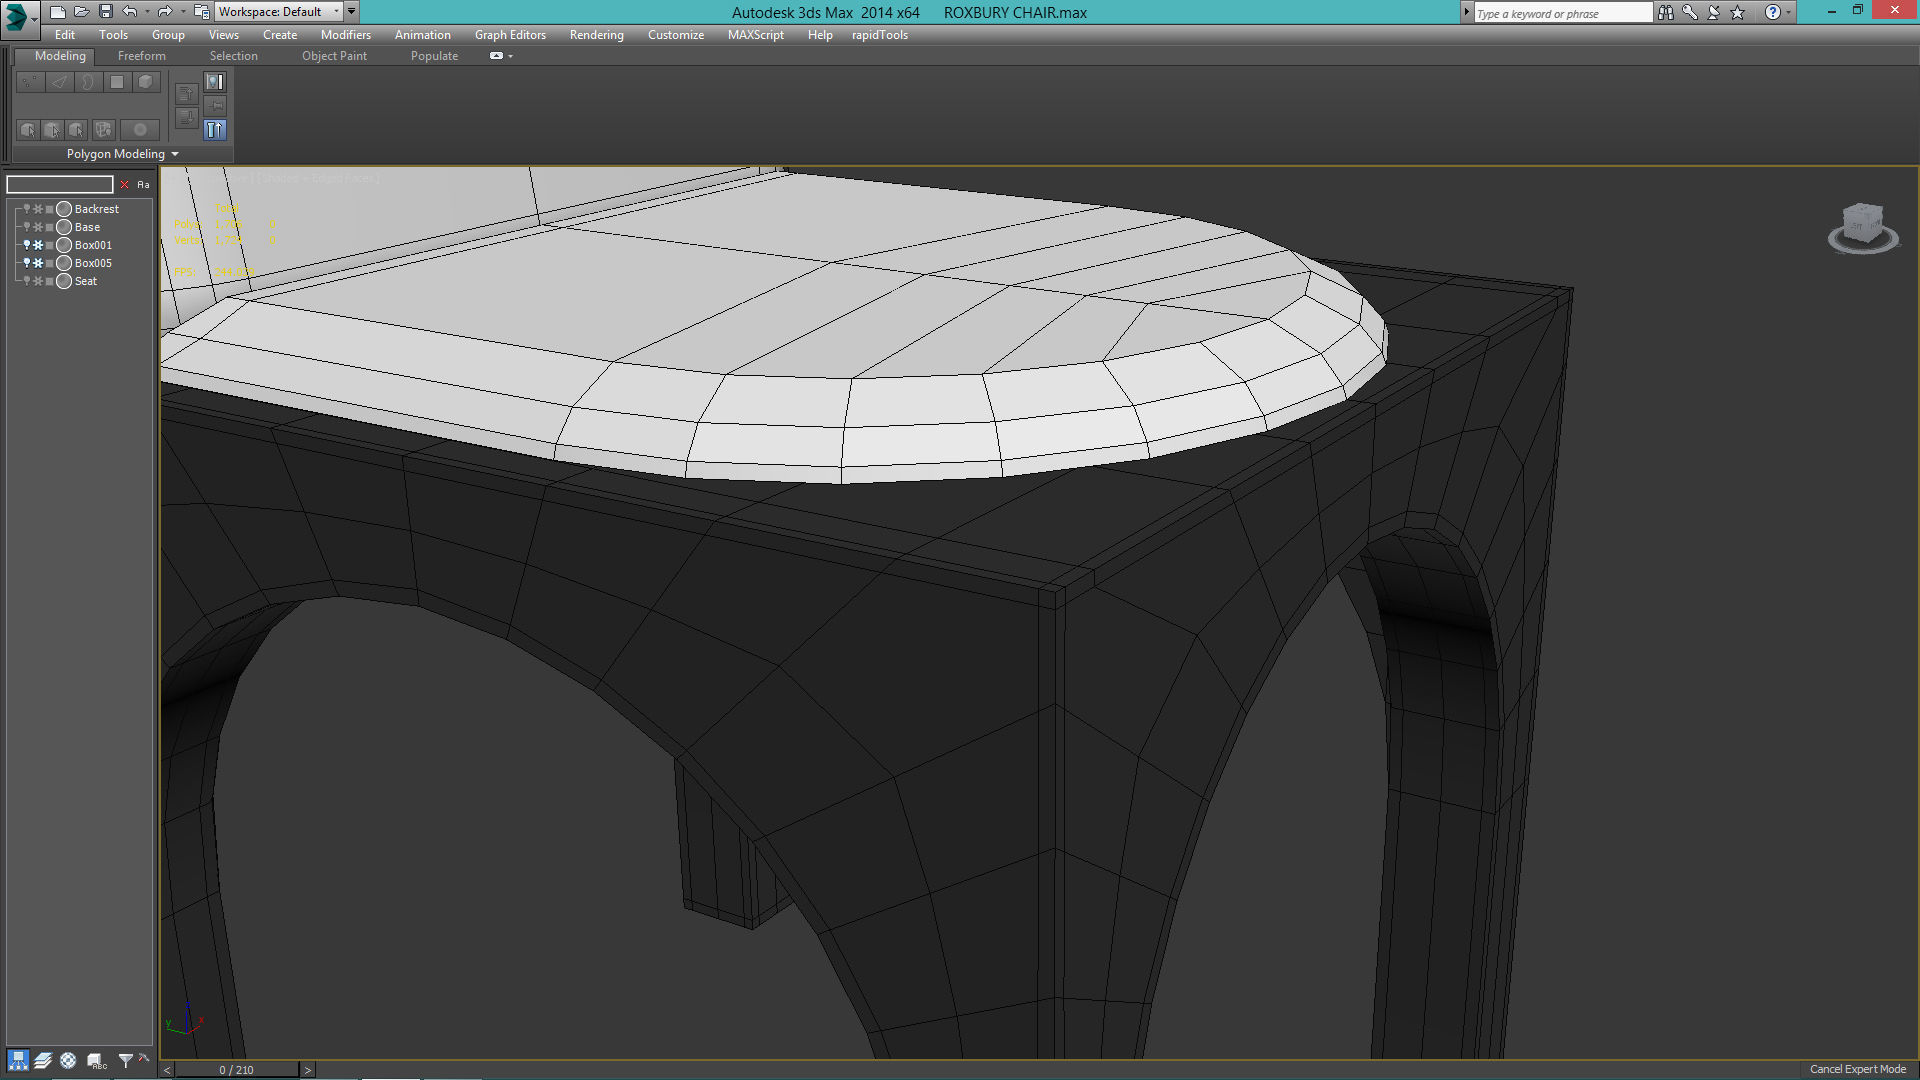Image resolution: width=1920 pixels, height=1080 pixels.
Task: Expand the InfoCenter search arrow
Action: pos(1466,12)
